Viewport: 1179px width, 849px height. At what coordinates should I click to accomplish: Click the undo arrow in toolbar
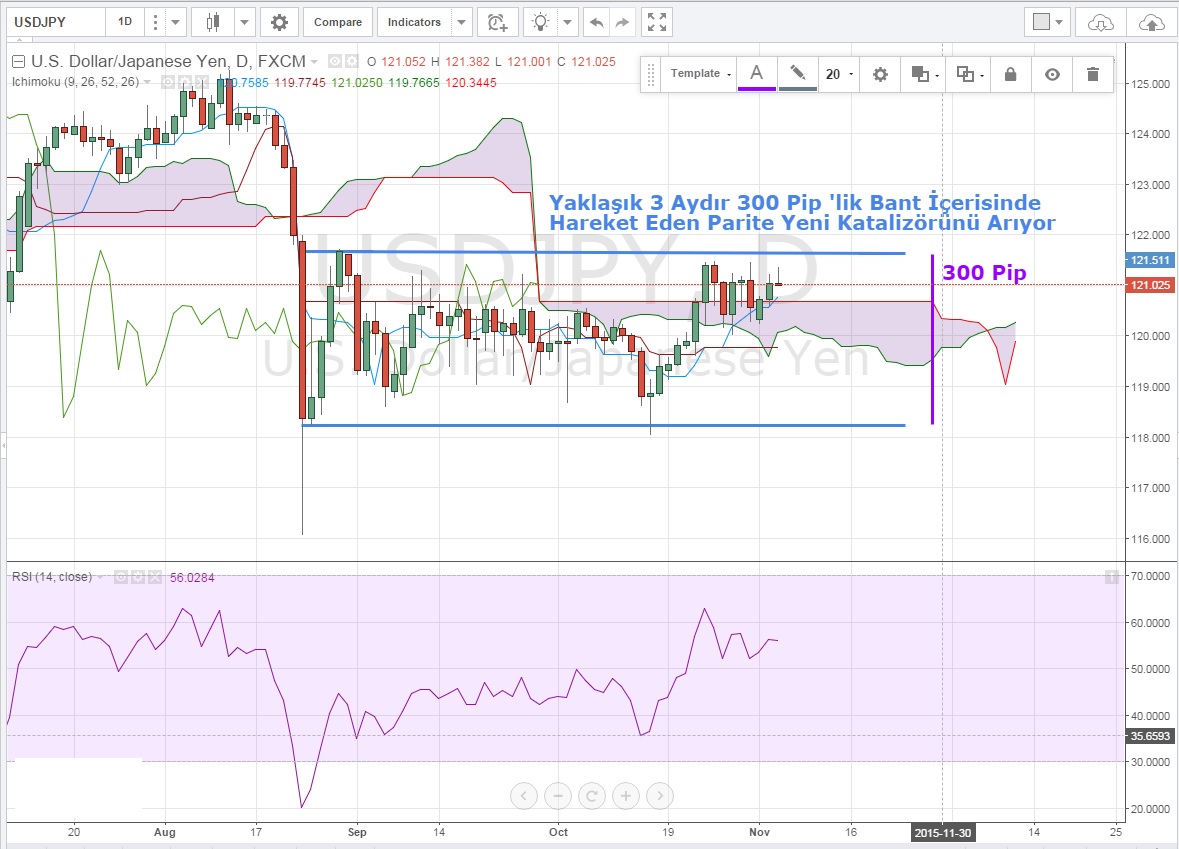point(596,22)
